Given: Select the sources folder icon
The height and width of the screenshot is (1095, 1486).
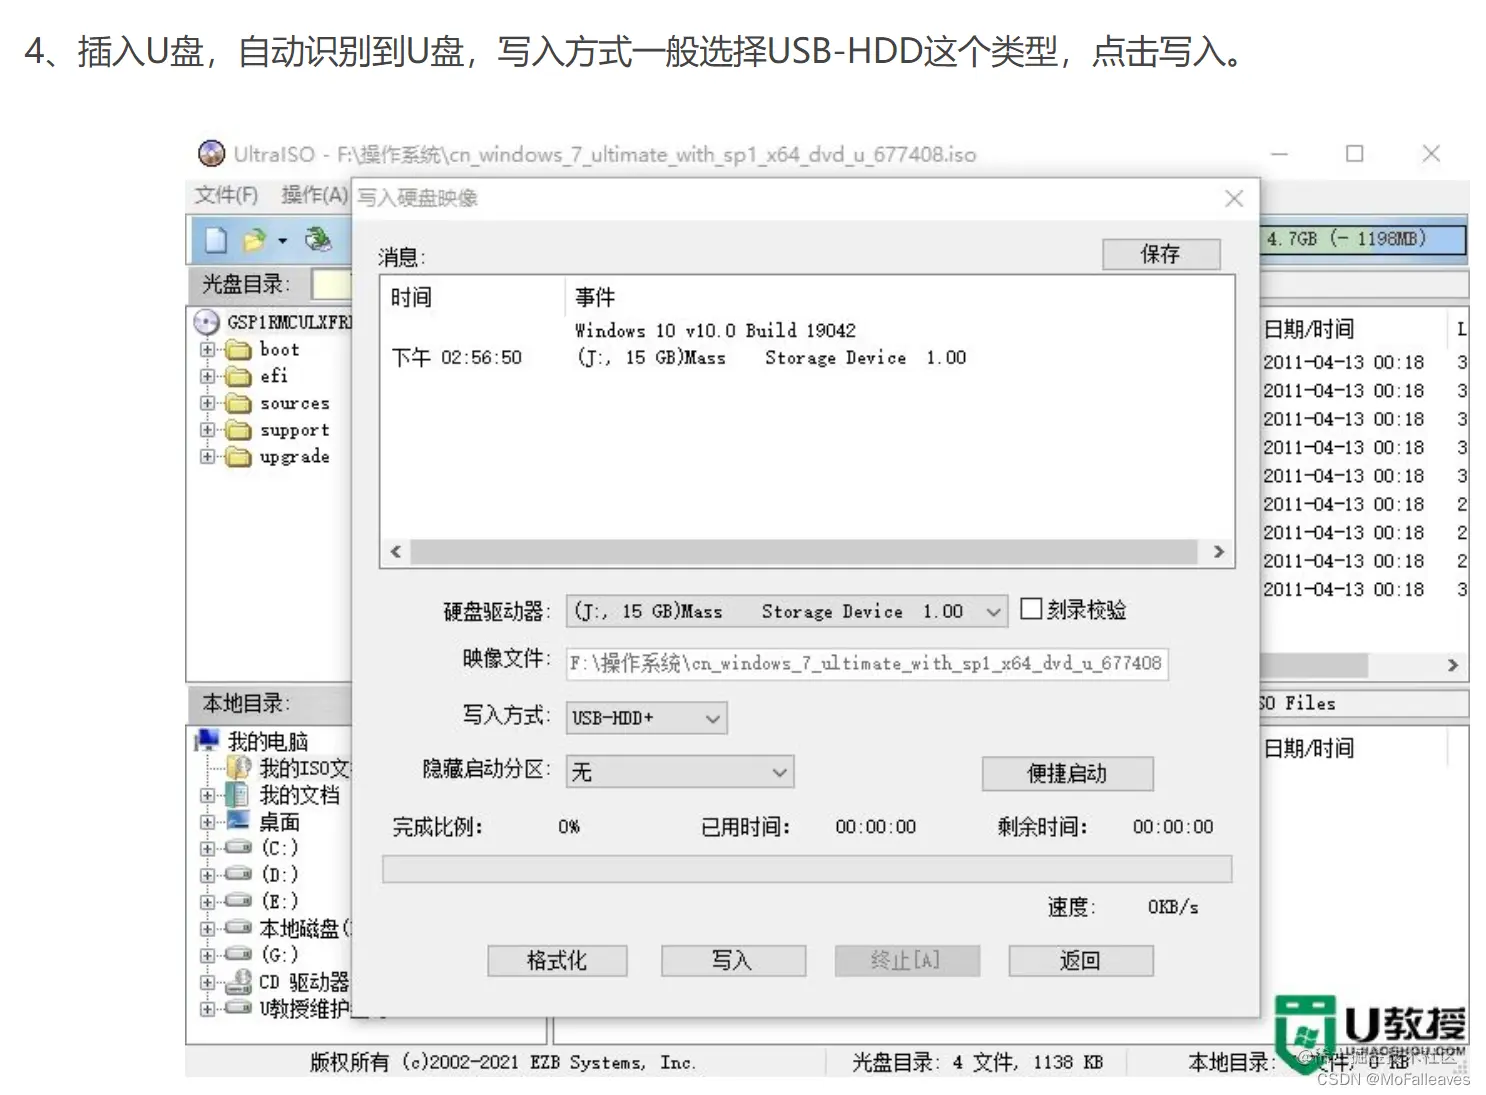Looking at the screenshot, I should click(x=238, y=404).
